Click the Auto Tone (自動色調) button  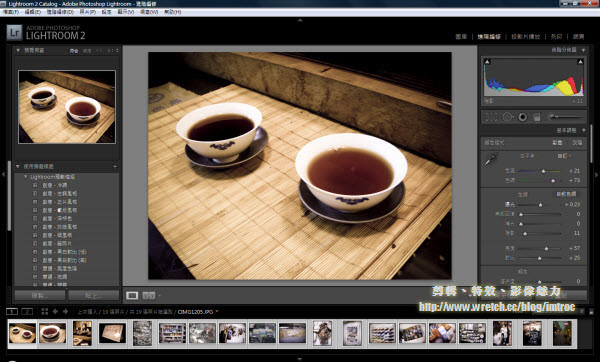pyautogui.click(x=566, y=194)
